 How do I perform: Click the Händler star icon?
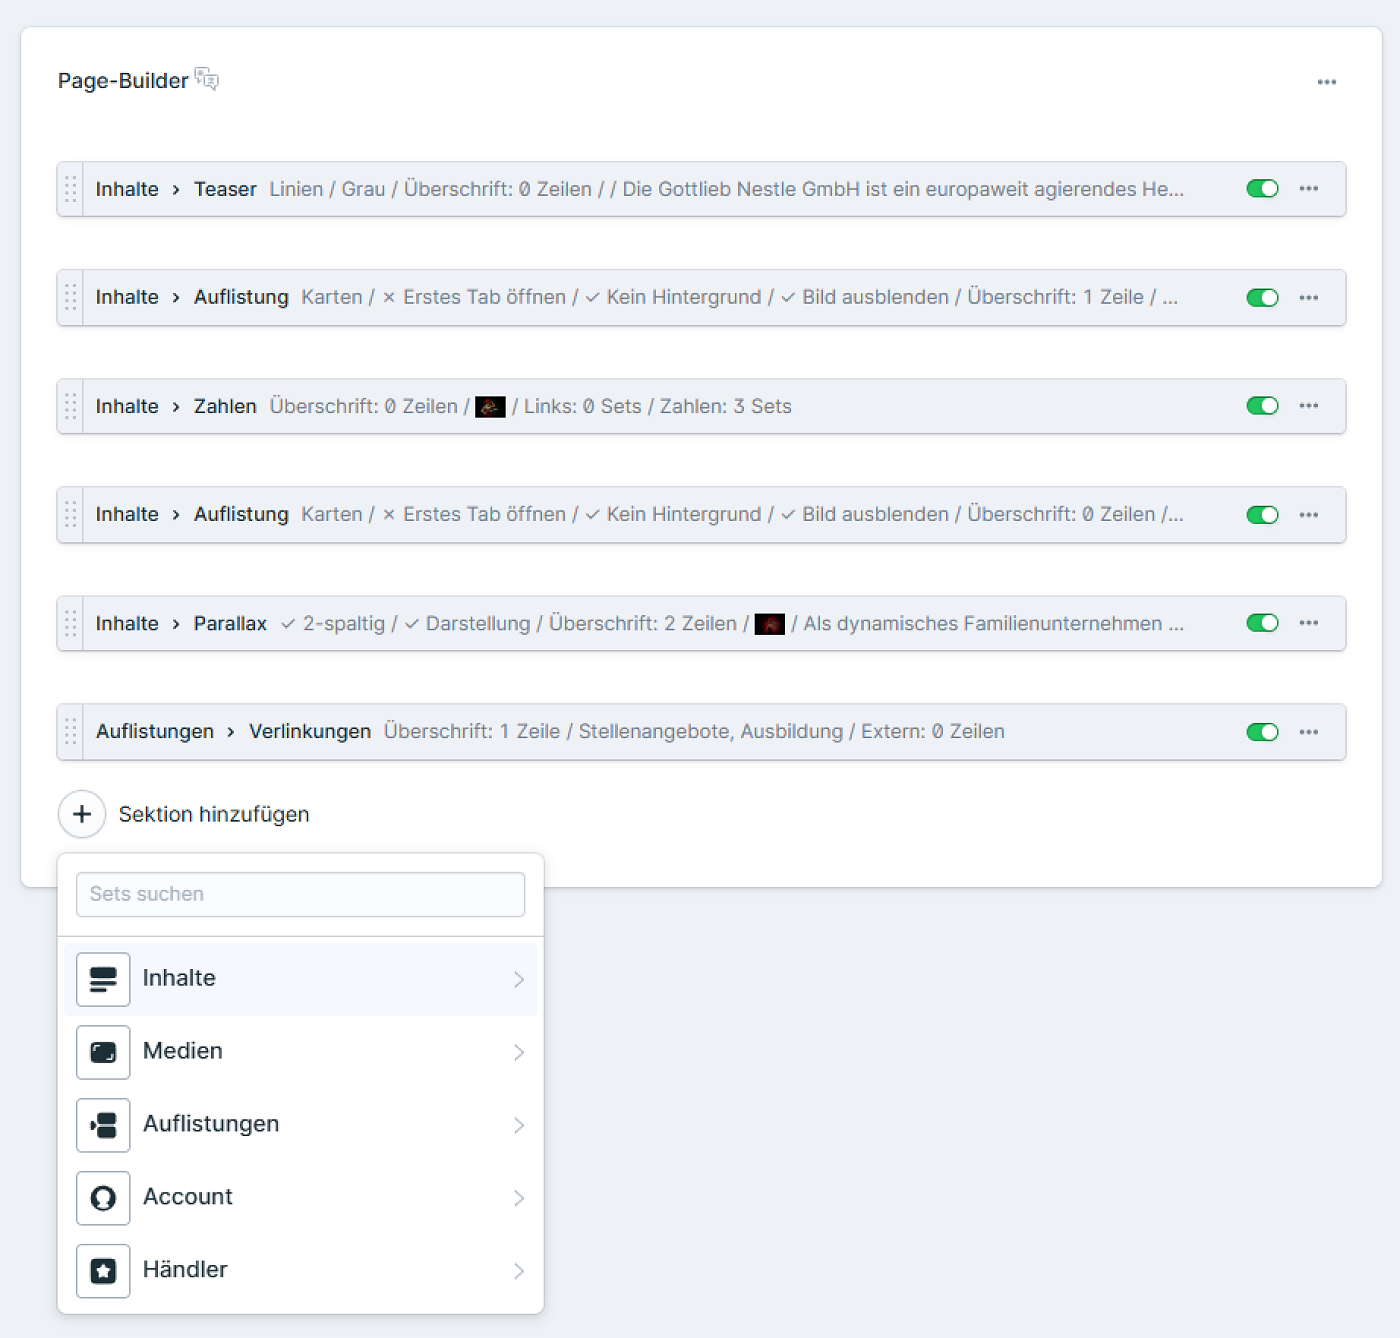103,1271
